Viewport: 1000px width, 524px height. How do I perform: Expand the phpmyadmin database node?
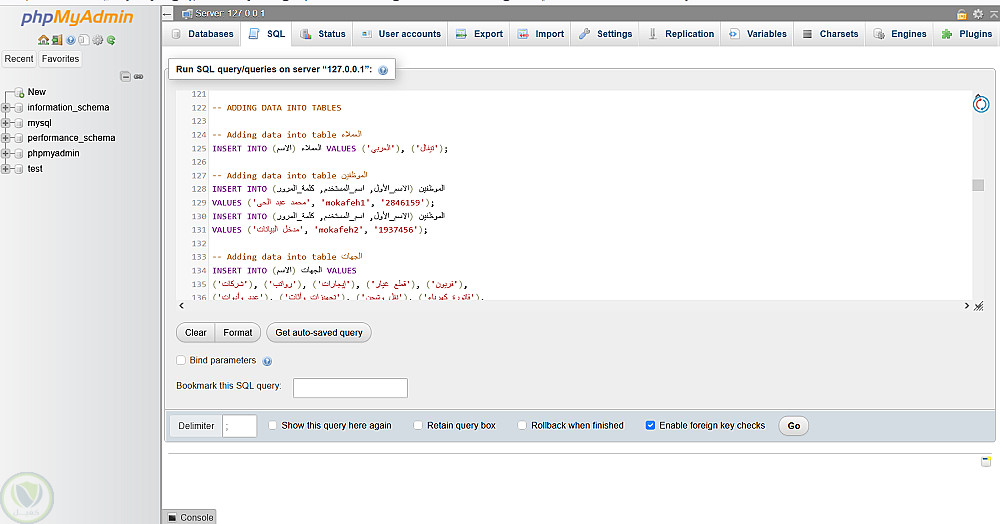coord(7,153)
